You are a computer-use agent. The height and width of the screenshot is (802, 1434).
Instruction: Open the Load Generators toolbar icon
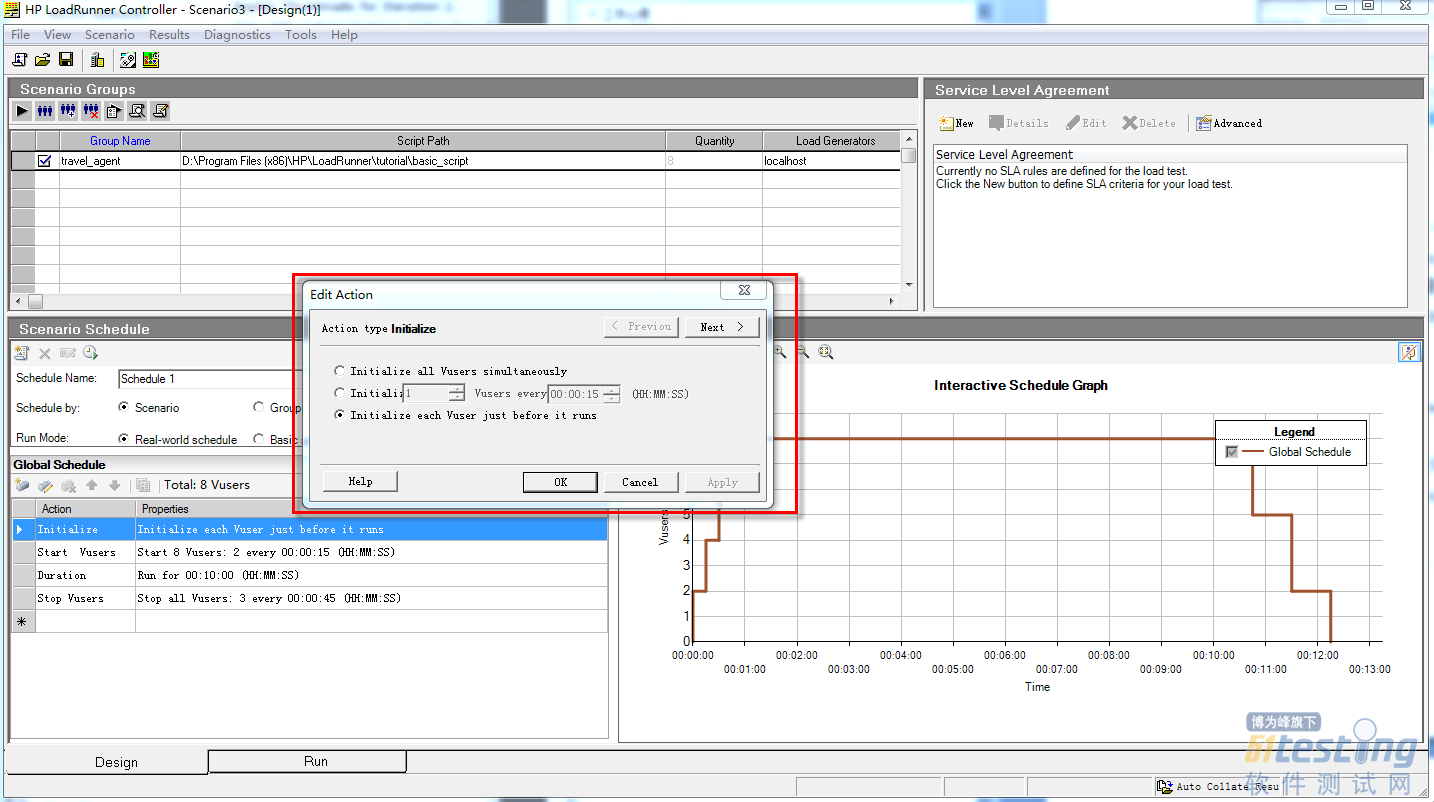pyautogui.click(x=98, y=60)
